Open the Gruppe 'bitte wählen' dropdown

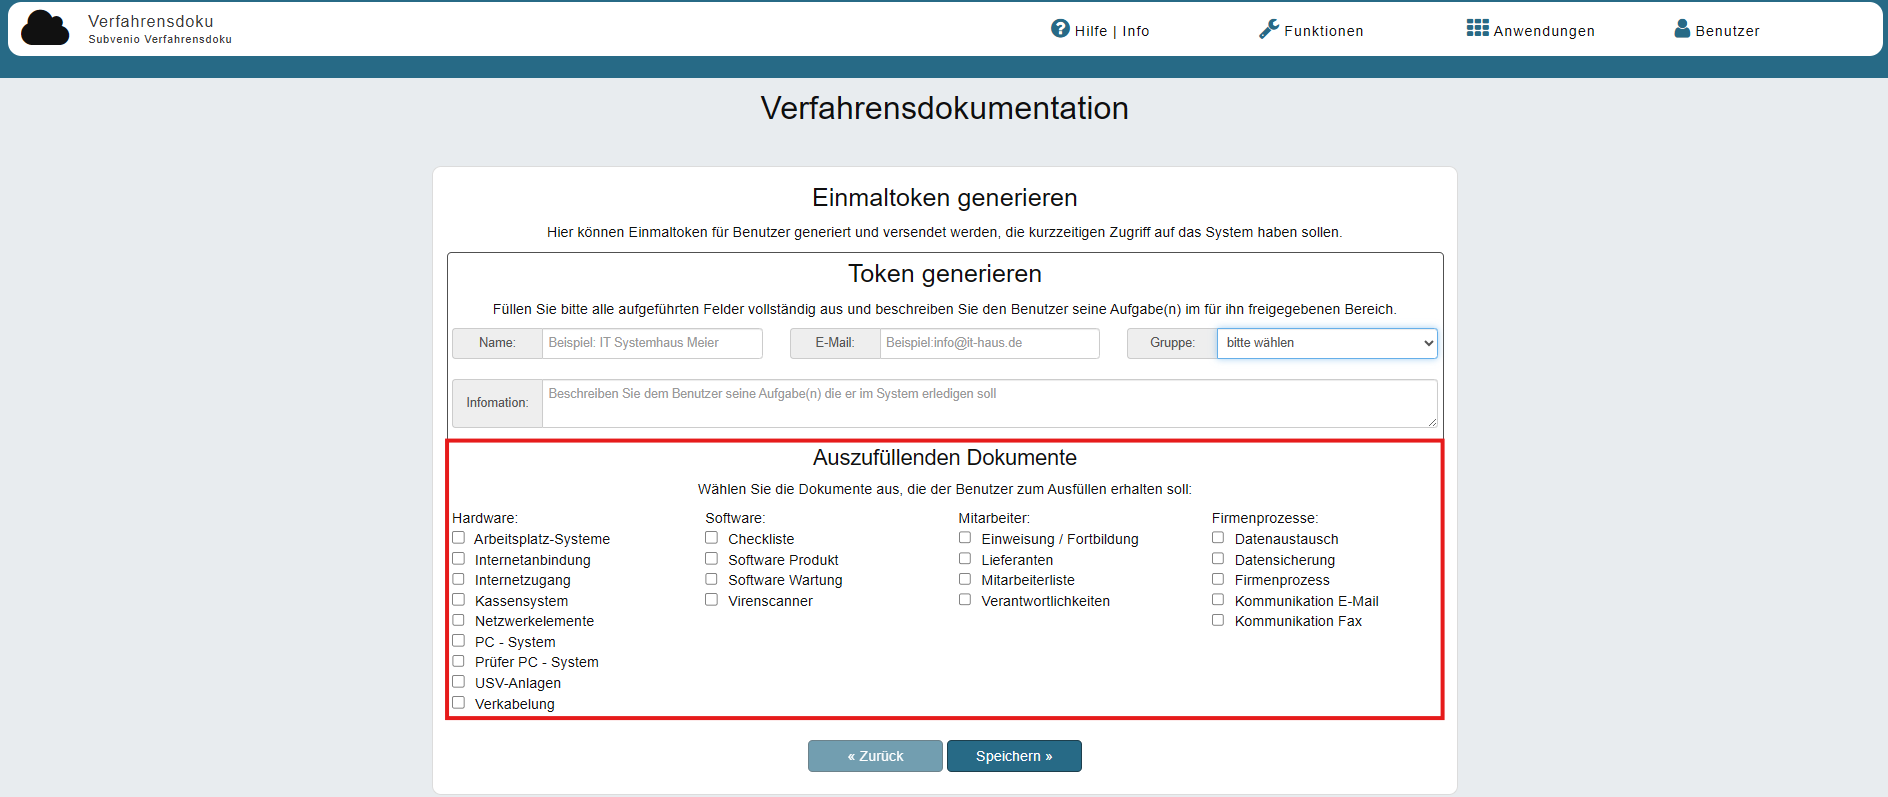click(x=1327, y=343)
